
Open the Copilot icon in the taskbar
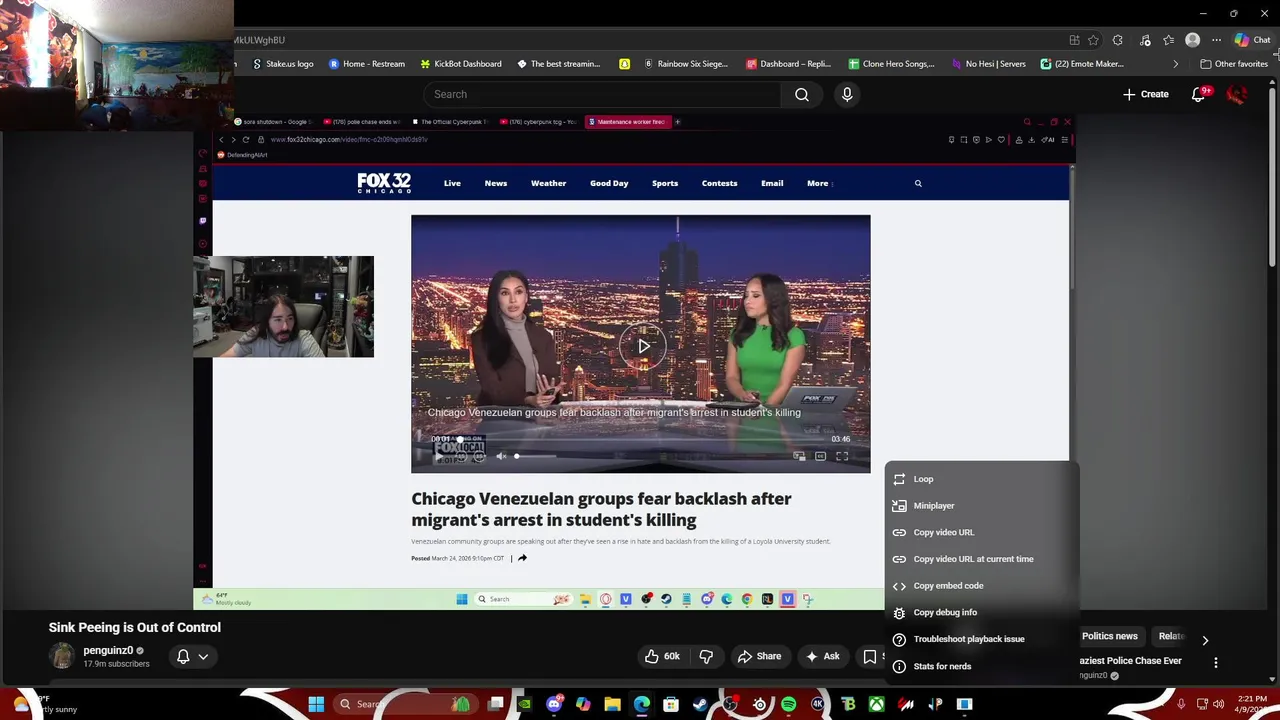click(583, 704)
